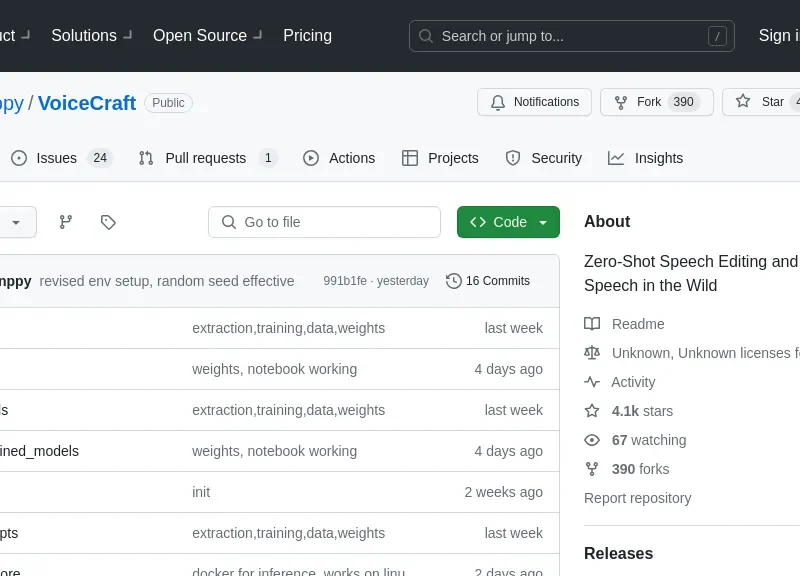Click the slash shortcut key hint
The image size is (800, 576).
[x=717, y=36]
